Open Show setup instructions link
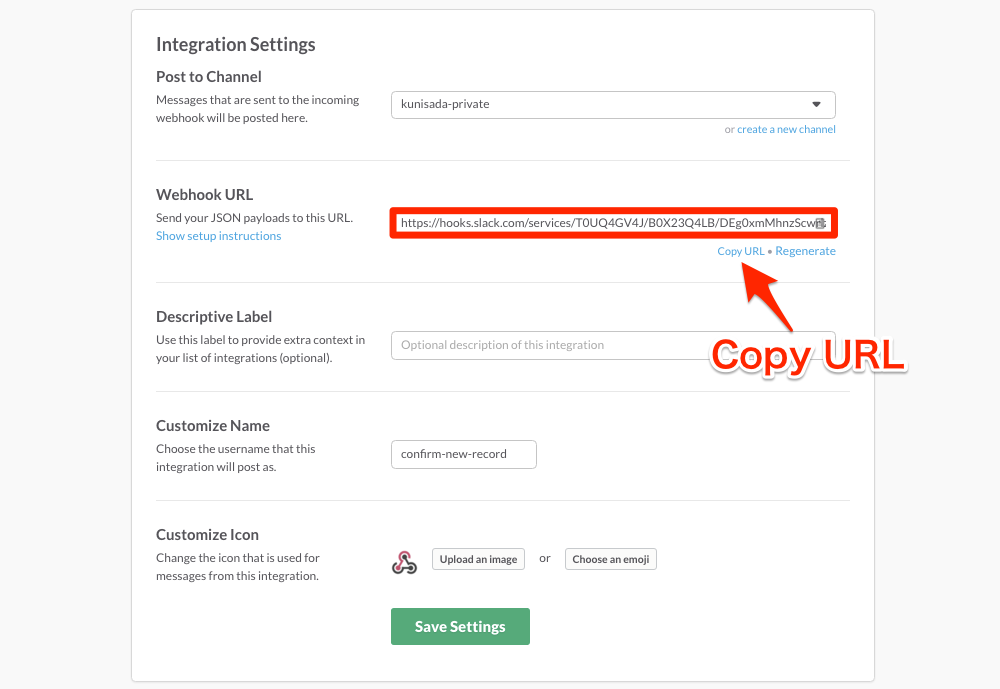The height and width of the screenshot is (689, 1000). tap(218, 236)
